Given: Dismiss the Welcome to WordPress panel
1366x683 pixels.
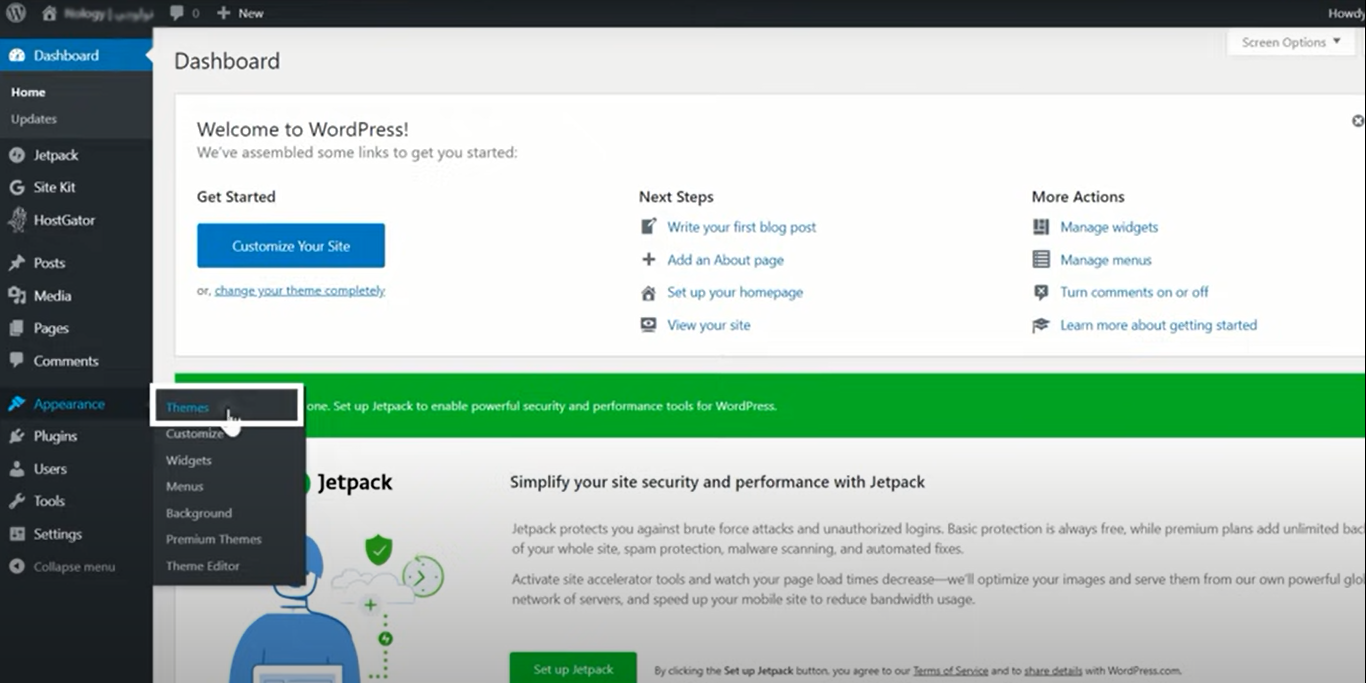Looking at the screenshot, I should tap(1358, 121).
